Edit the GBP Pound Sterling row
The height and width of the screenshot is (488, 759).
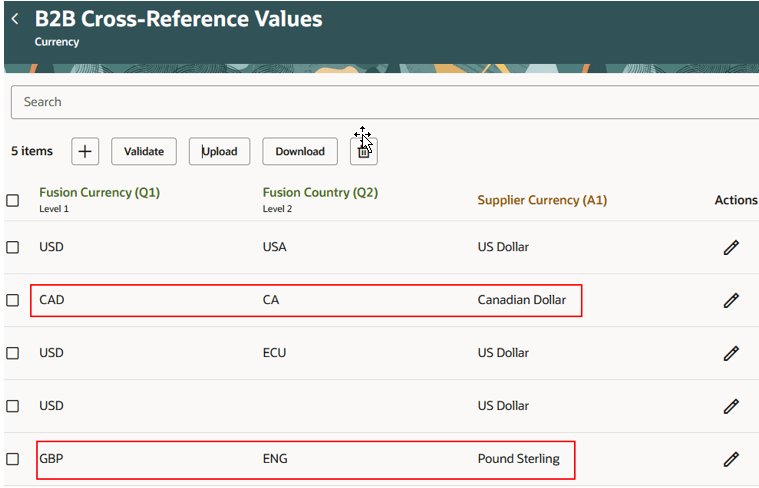731,459
